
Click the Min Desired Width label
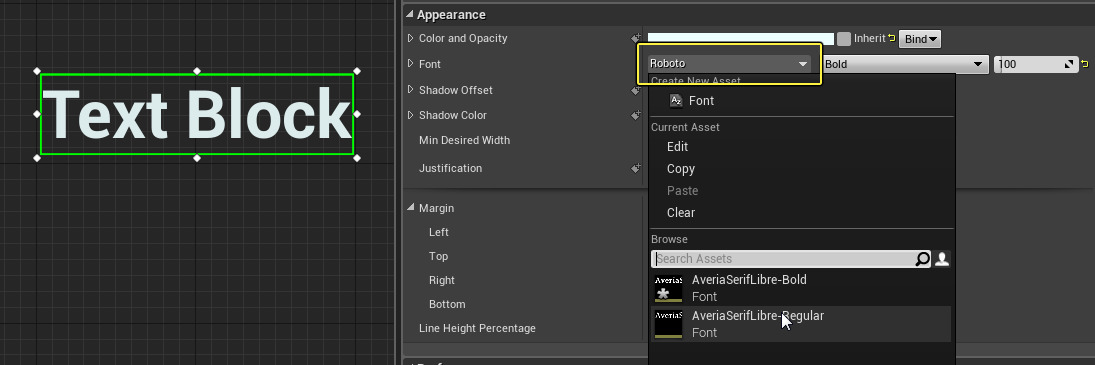pyautogui.click(x=464, y=140)
